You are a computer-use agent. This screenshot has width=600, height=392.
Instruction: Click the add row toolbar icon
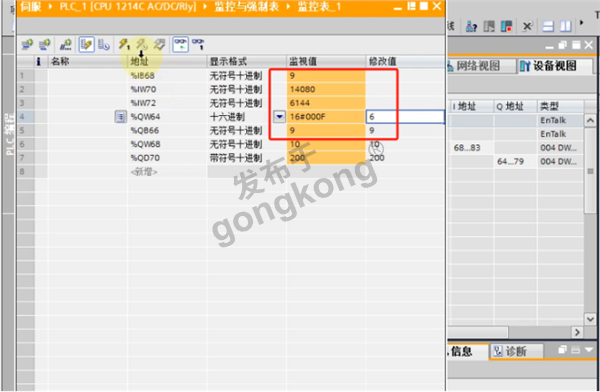click(x=45, y=44)
